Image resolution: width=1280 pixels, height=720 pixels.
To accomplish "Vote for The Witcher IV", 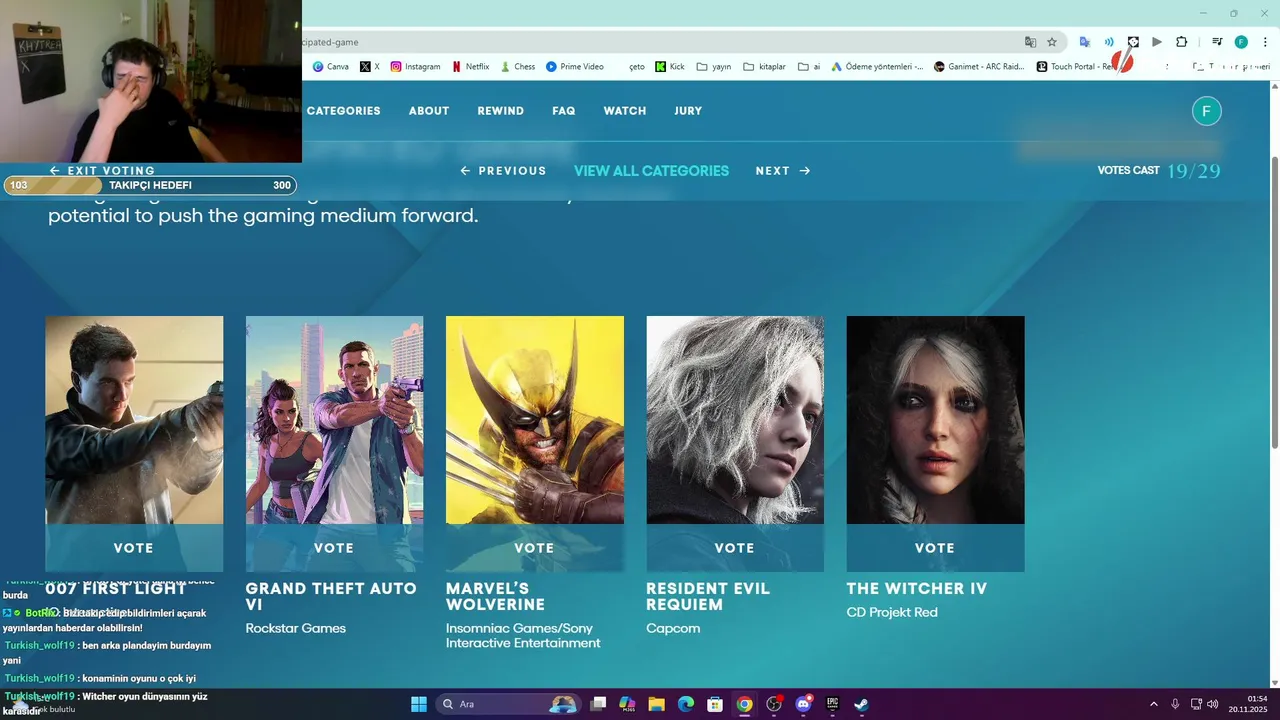I will 935,548.
